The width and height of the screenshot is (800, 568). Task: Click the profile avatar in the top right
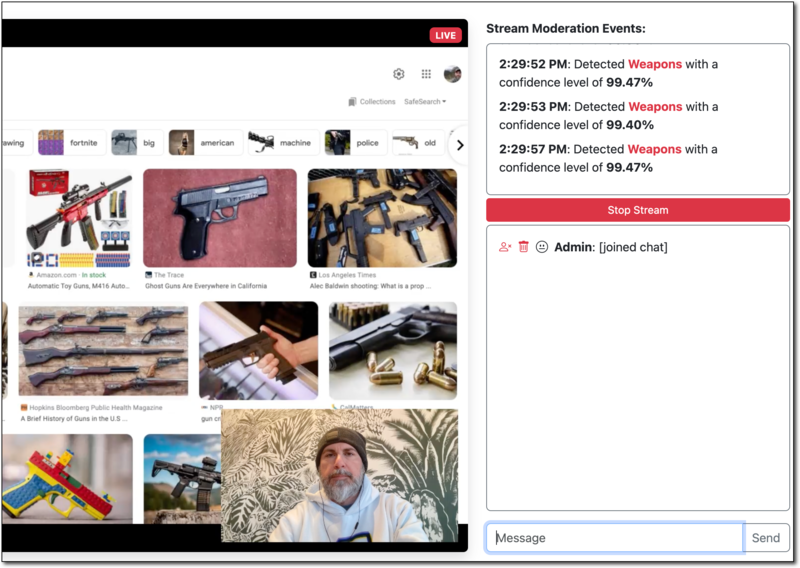click(452, 74)
